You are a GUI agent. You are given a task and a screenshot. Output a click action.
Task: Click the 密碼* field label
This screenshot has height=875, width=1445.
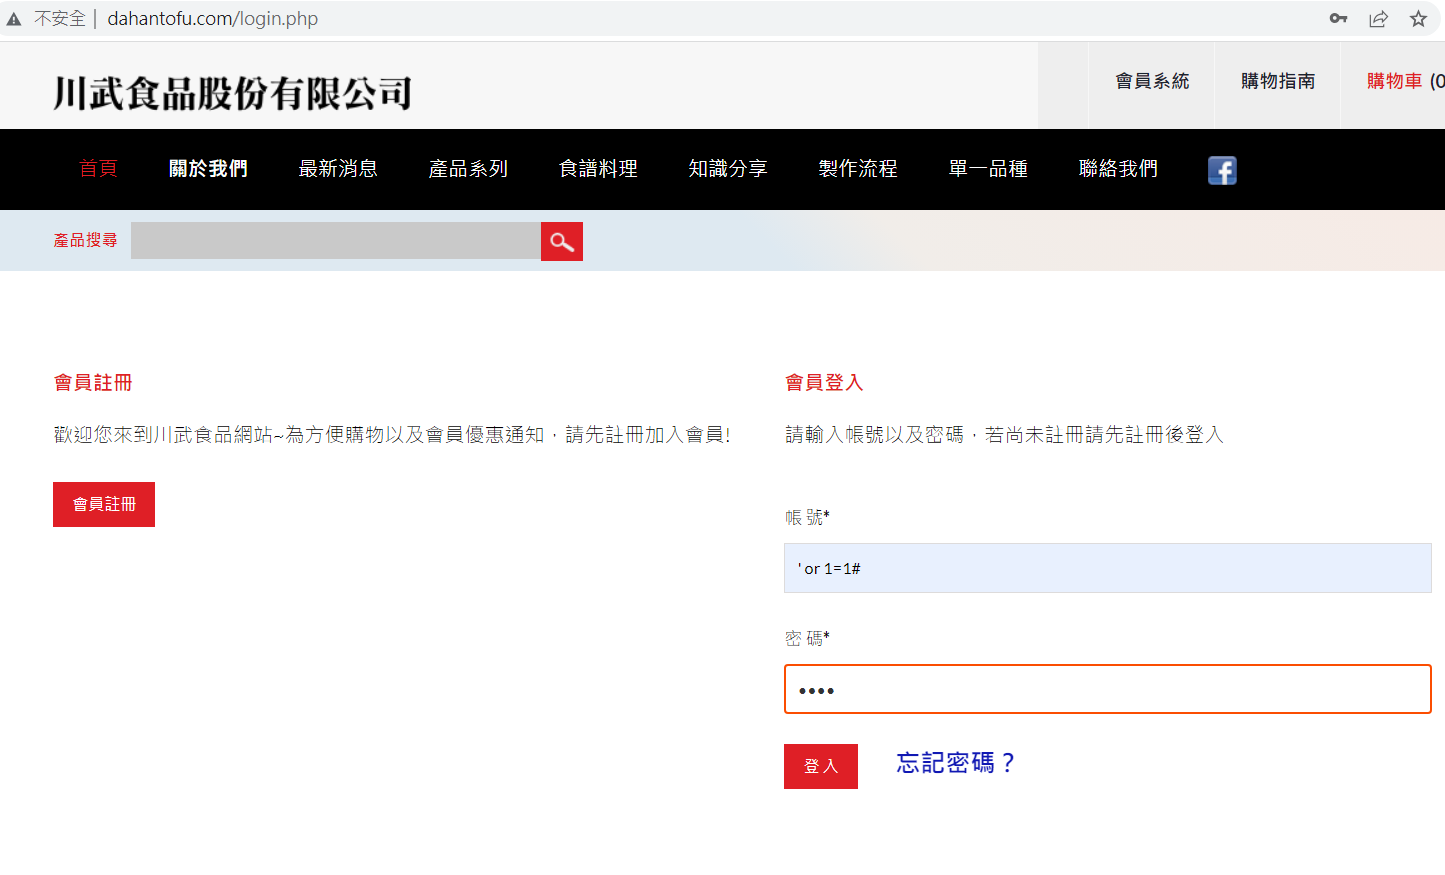click(807, 638)
